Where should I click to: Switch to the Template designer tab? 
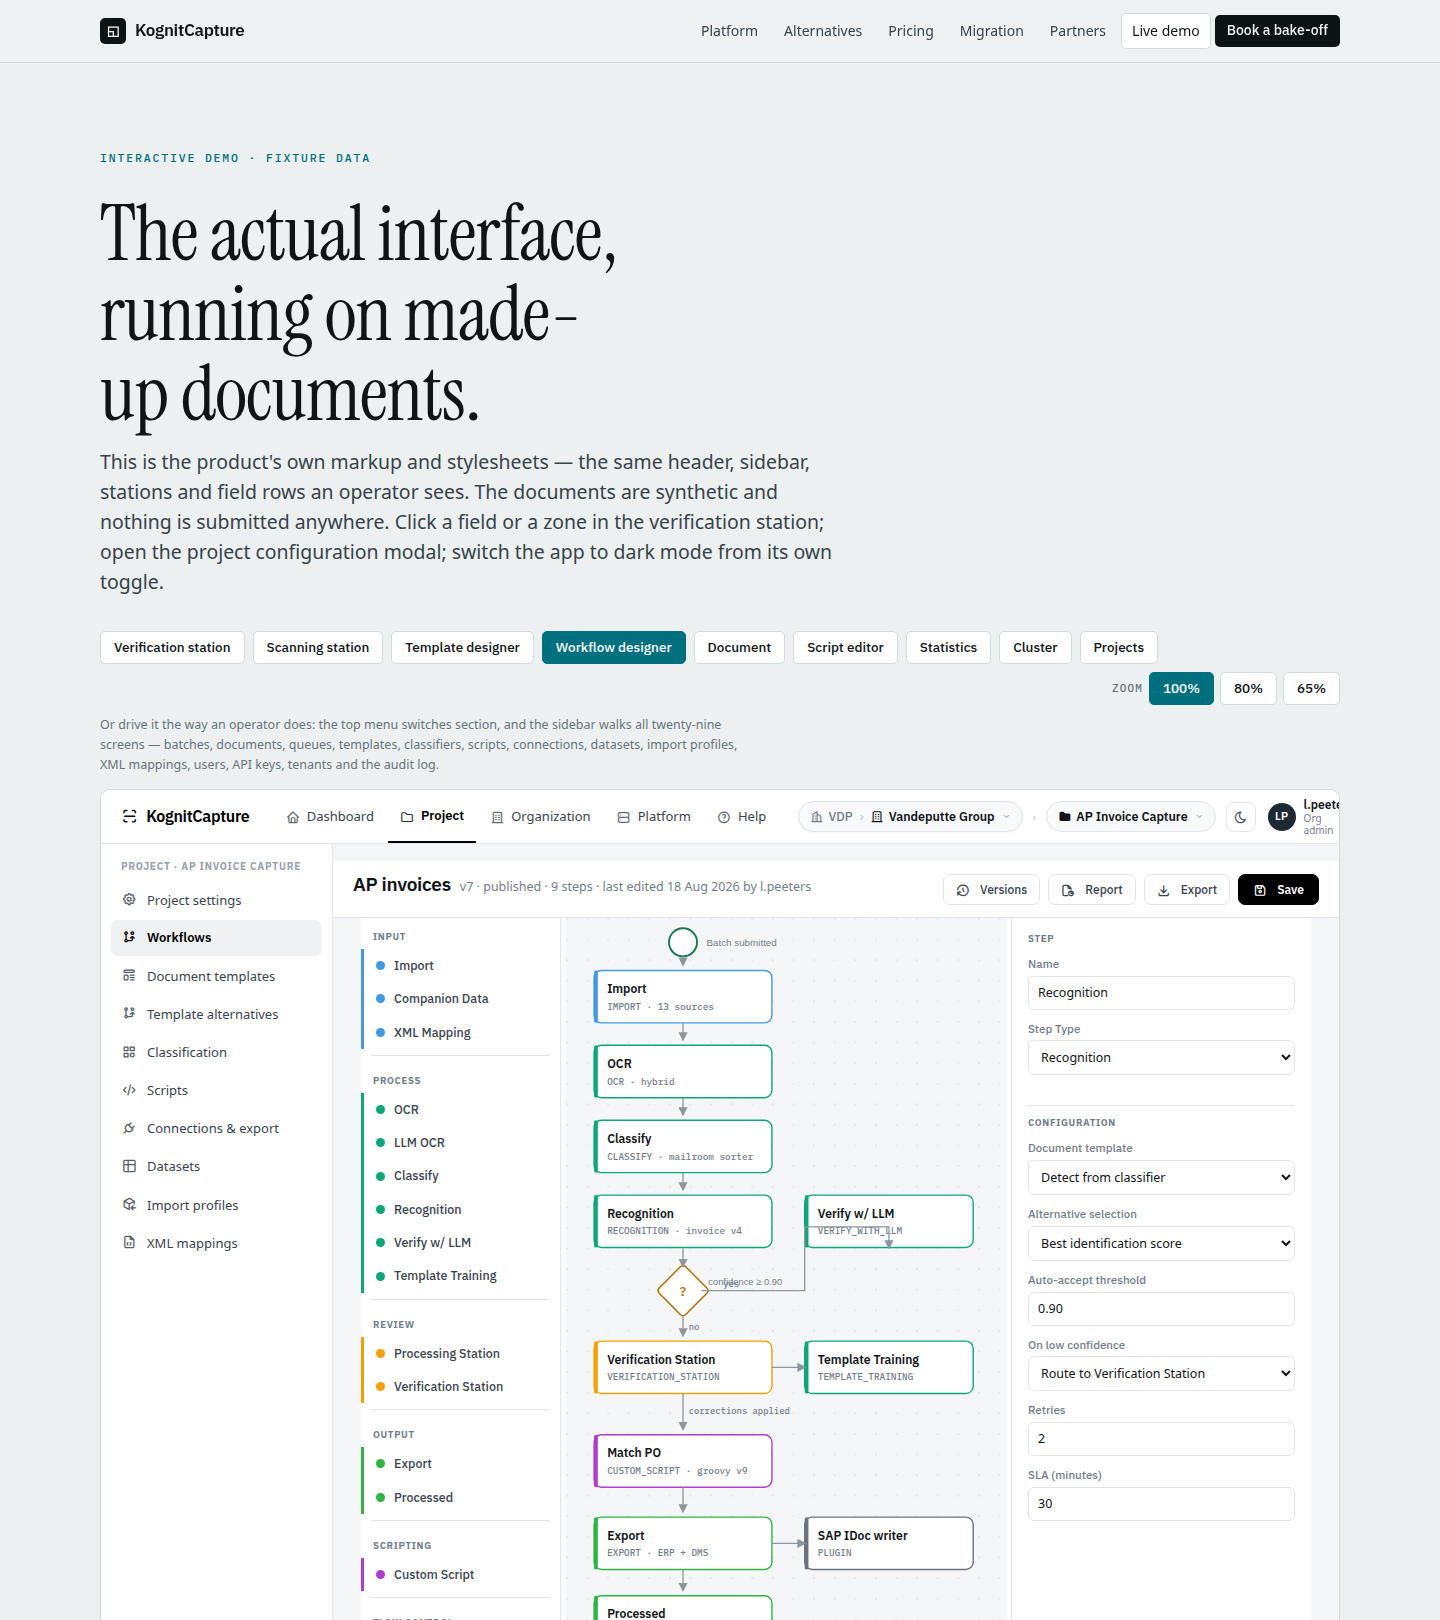[462, 648]
